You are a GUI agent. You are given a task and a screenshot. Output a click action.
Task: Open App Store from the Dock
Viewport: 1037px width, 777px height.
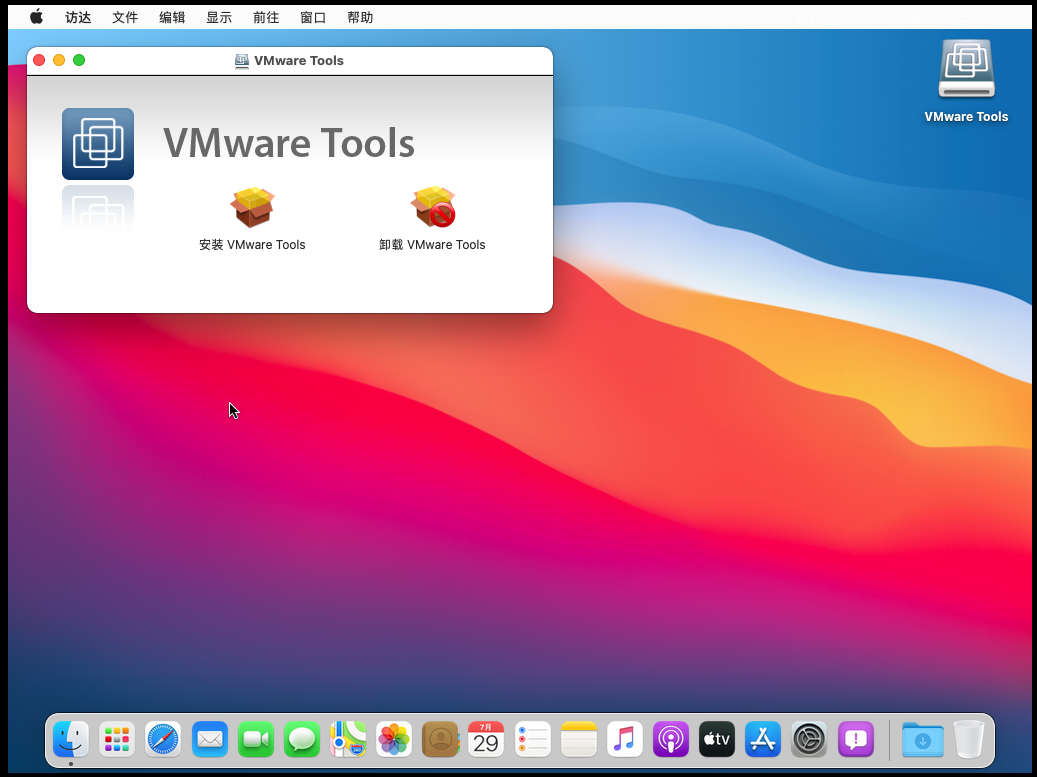click(x=763, y=739)
